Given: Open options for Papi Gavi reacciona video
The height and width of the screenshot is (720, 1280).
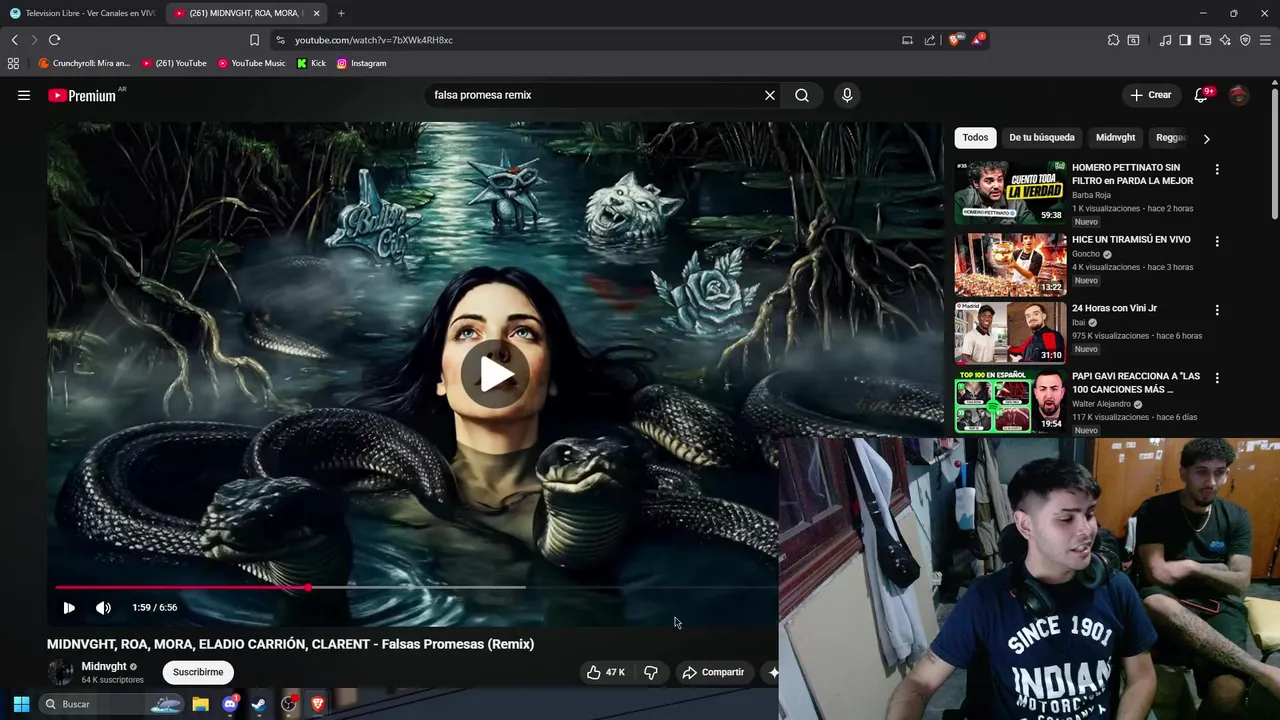Looking at the screenshot, I should coord(1217,378).
